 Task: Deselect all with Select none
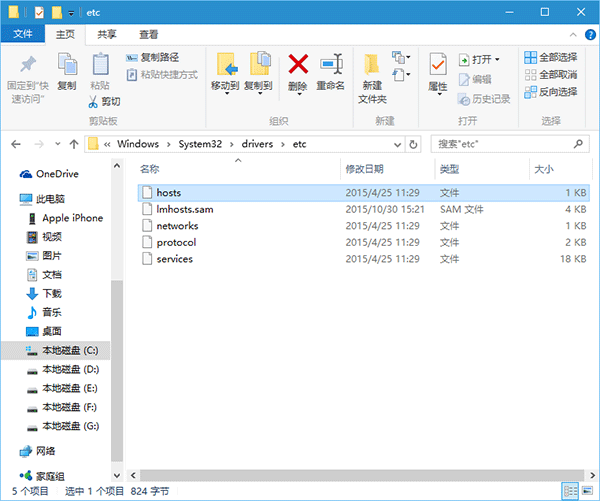coord(551,74)
